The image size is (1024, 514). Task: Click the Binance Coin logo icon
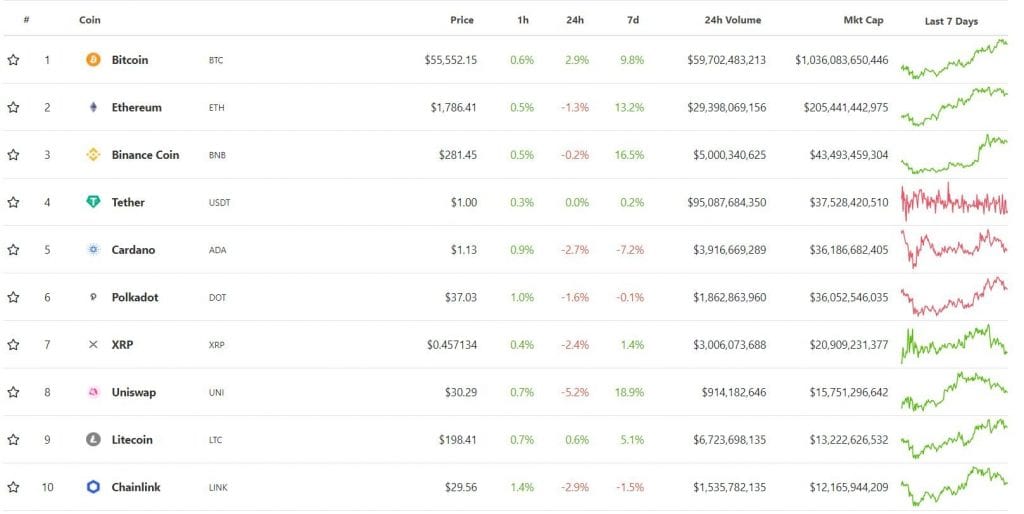[x=93, y=155]
